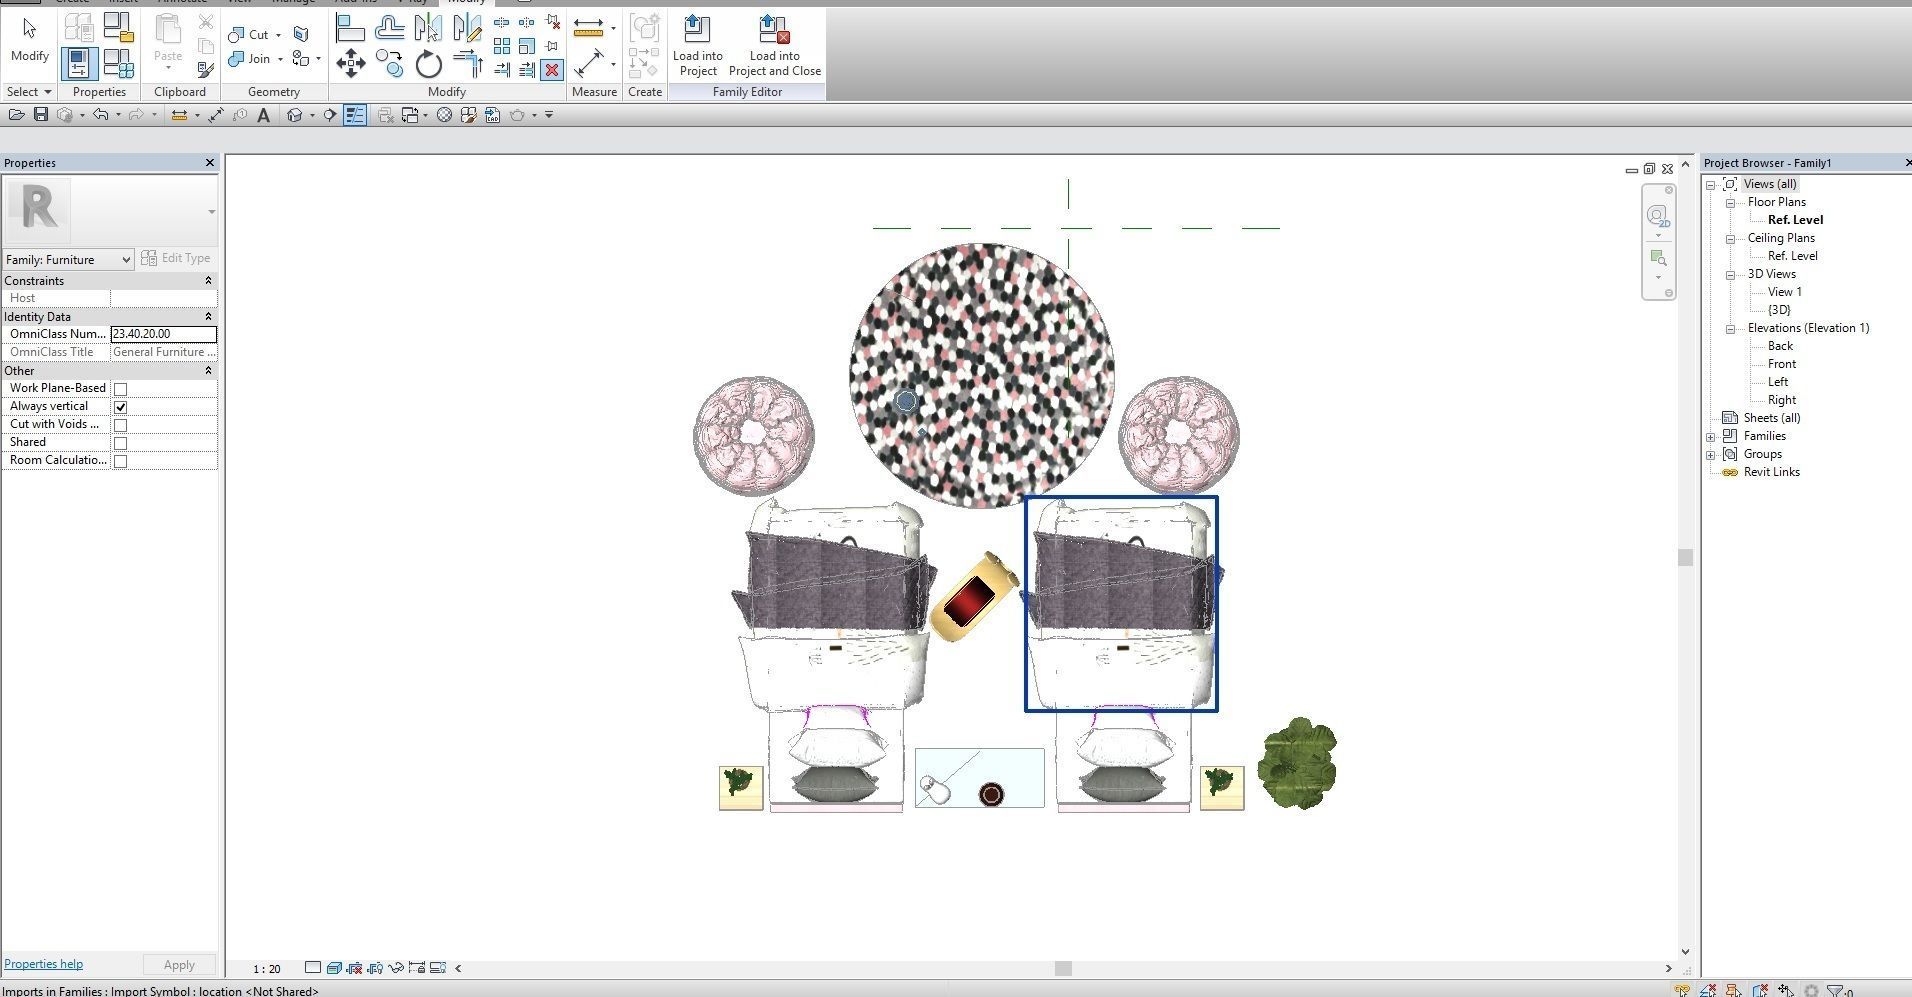Click Load into Project icon
Image resolution: width=1912 pixels, height=997 pixels.
(697, 46)
